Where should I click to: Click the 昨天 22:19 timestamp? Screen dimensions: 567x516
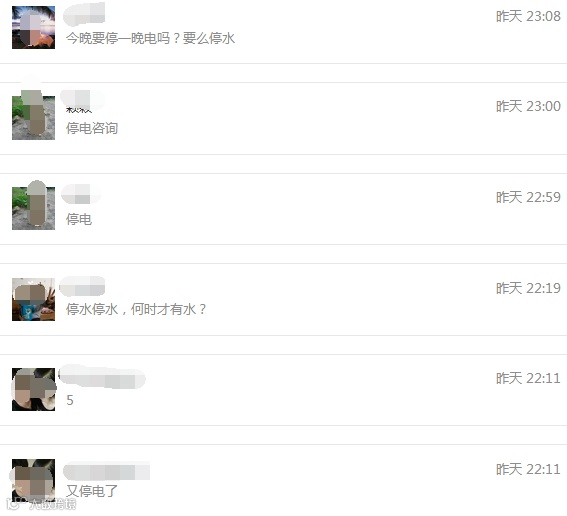[528, 288]
